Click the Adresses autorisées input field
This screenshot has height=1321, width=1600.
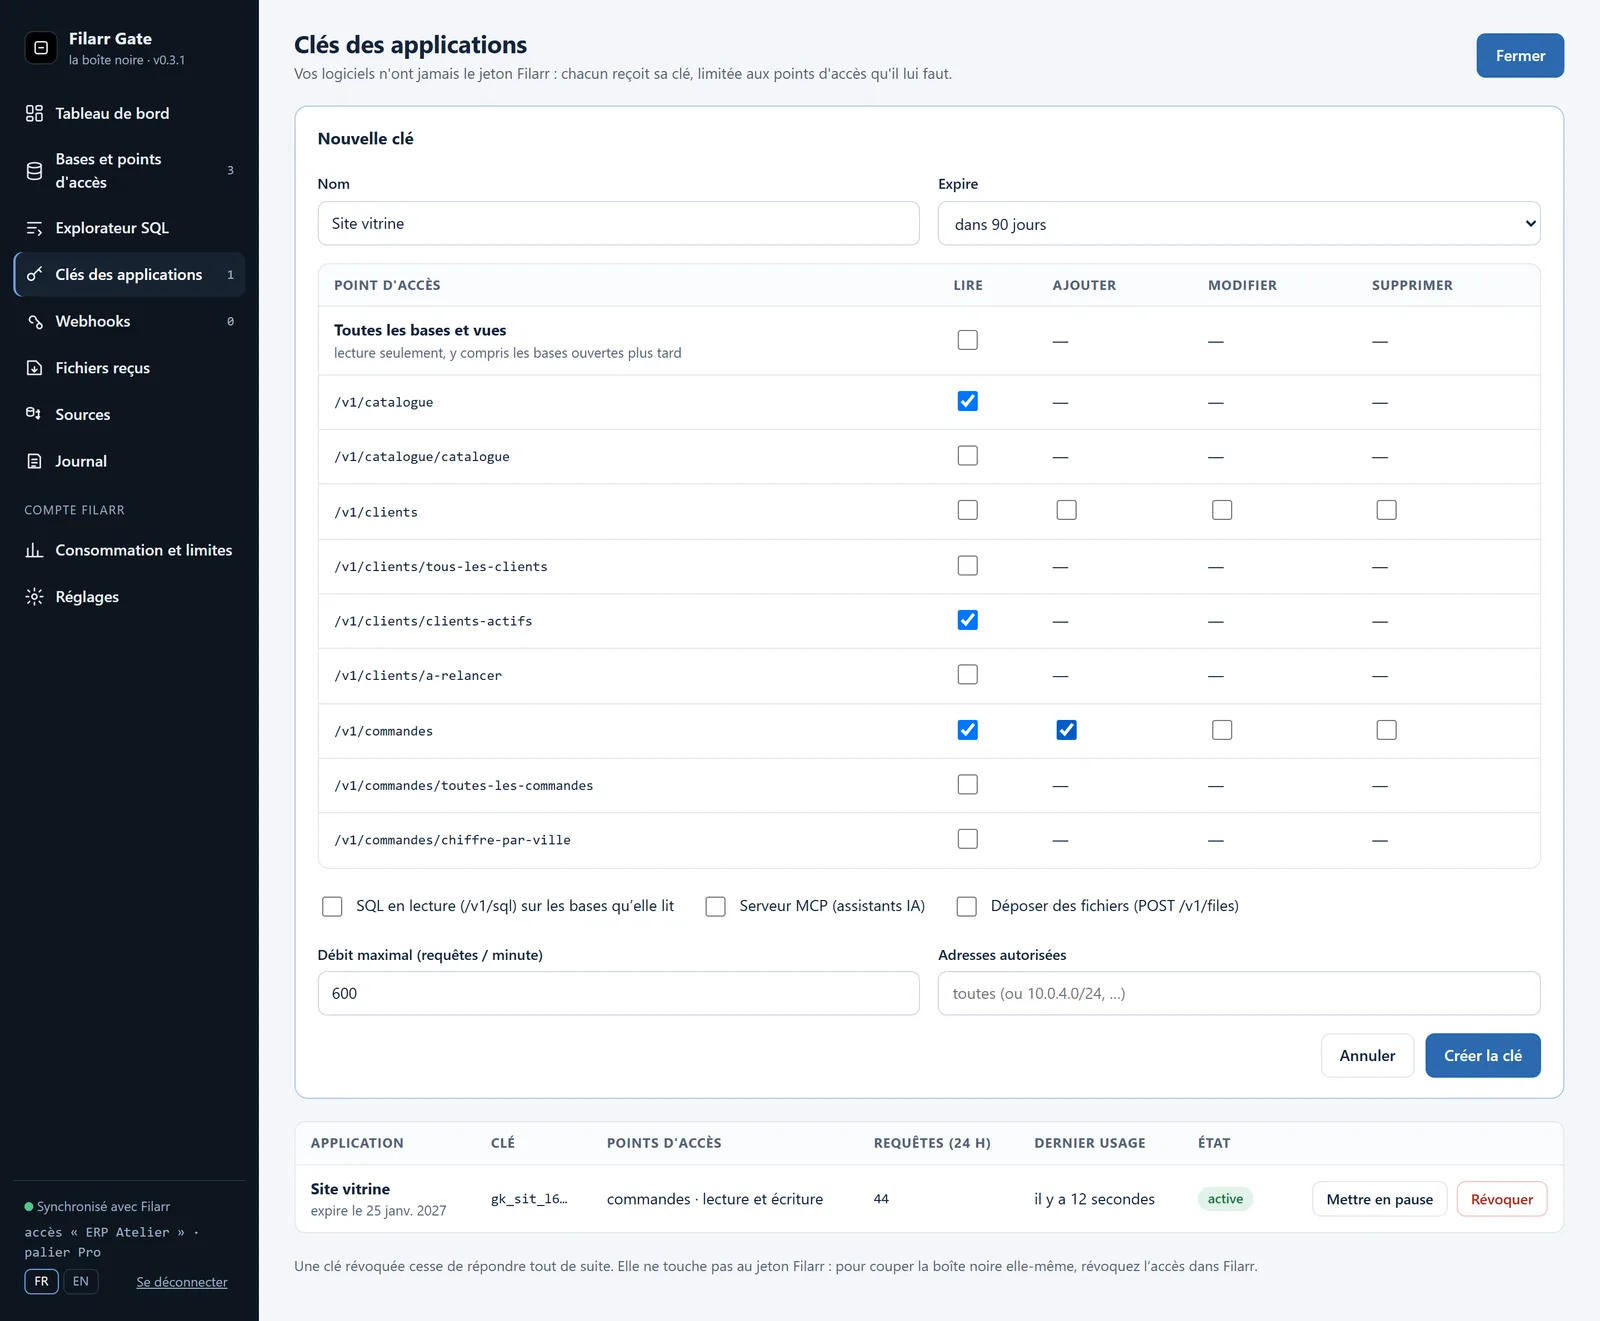1239,994
